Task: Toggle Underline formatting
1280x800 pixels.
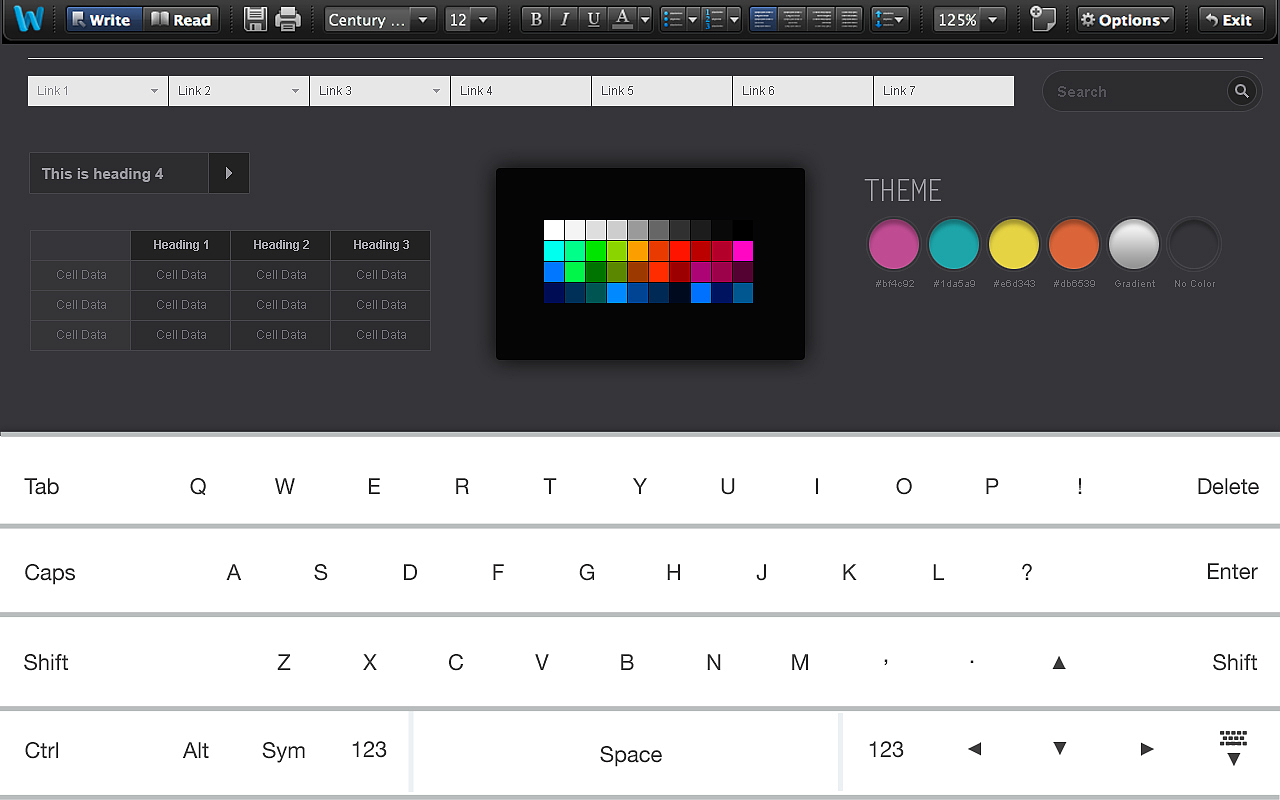Action: click(594, 19)
